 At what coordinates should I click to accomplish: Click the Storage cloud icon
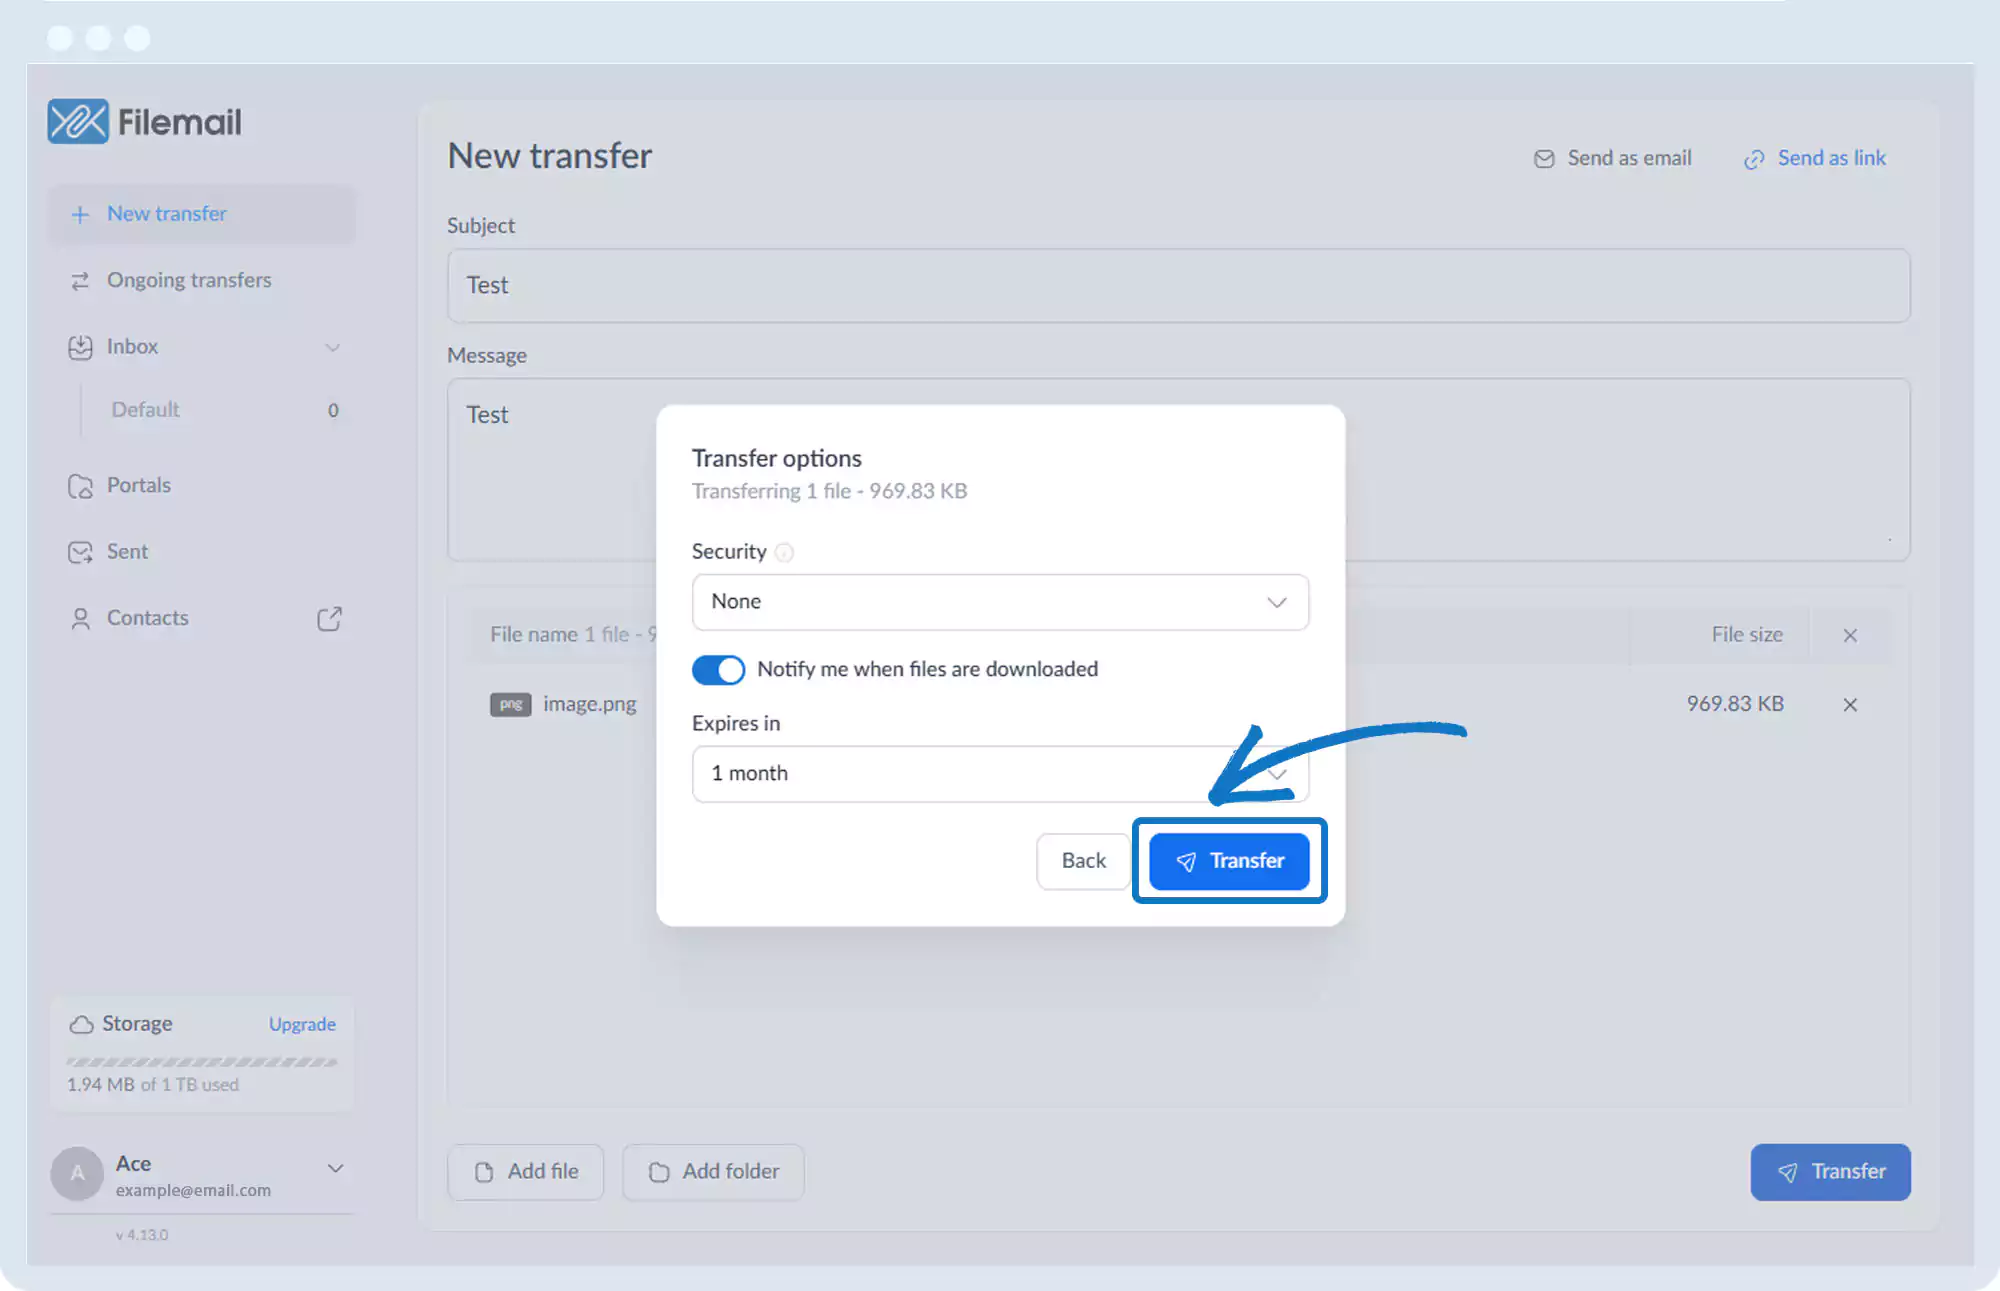81,1024
